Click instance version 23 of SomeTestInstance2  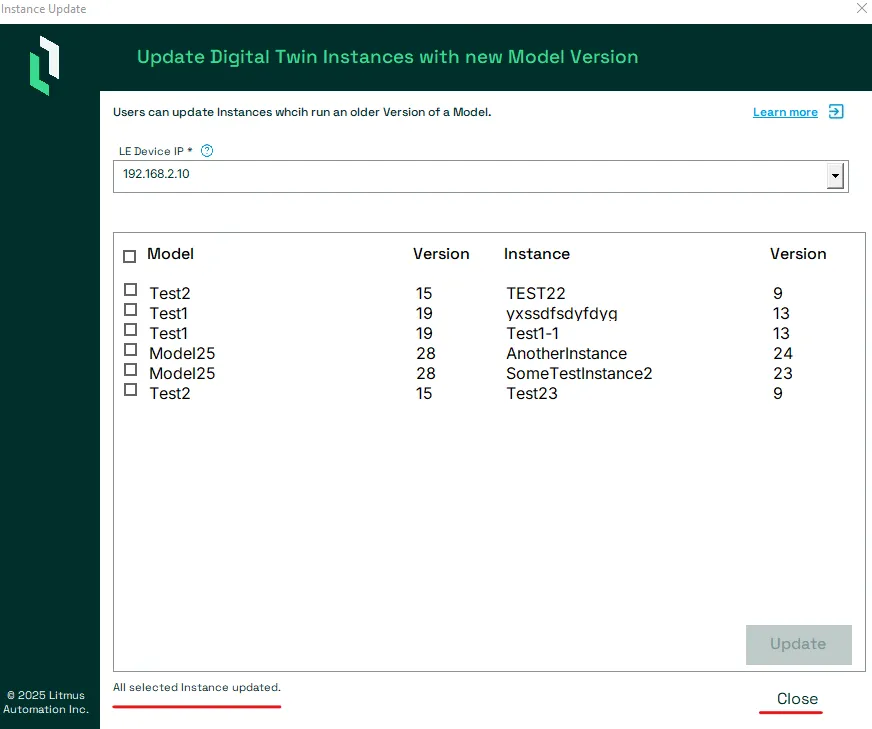pos(783,373)
